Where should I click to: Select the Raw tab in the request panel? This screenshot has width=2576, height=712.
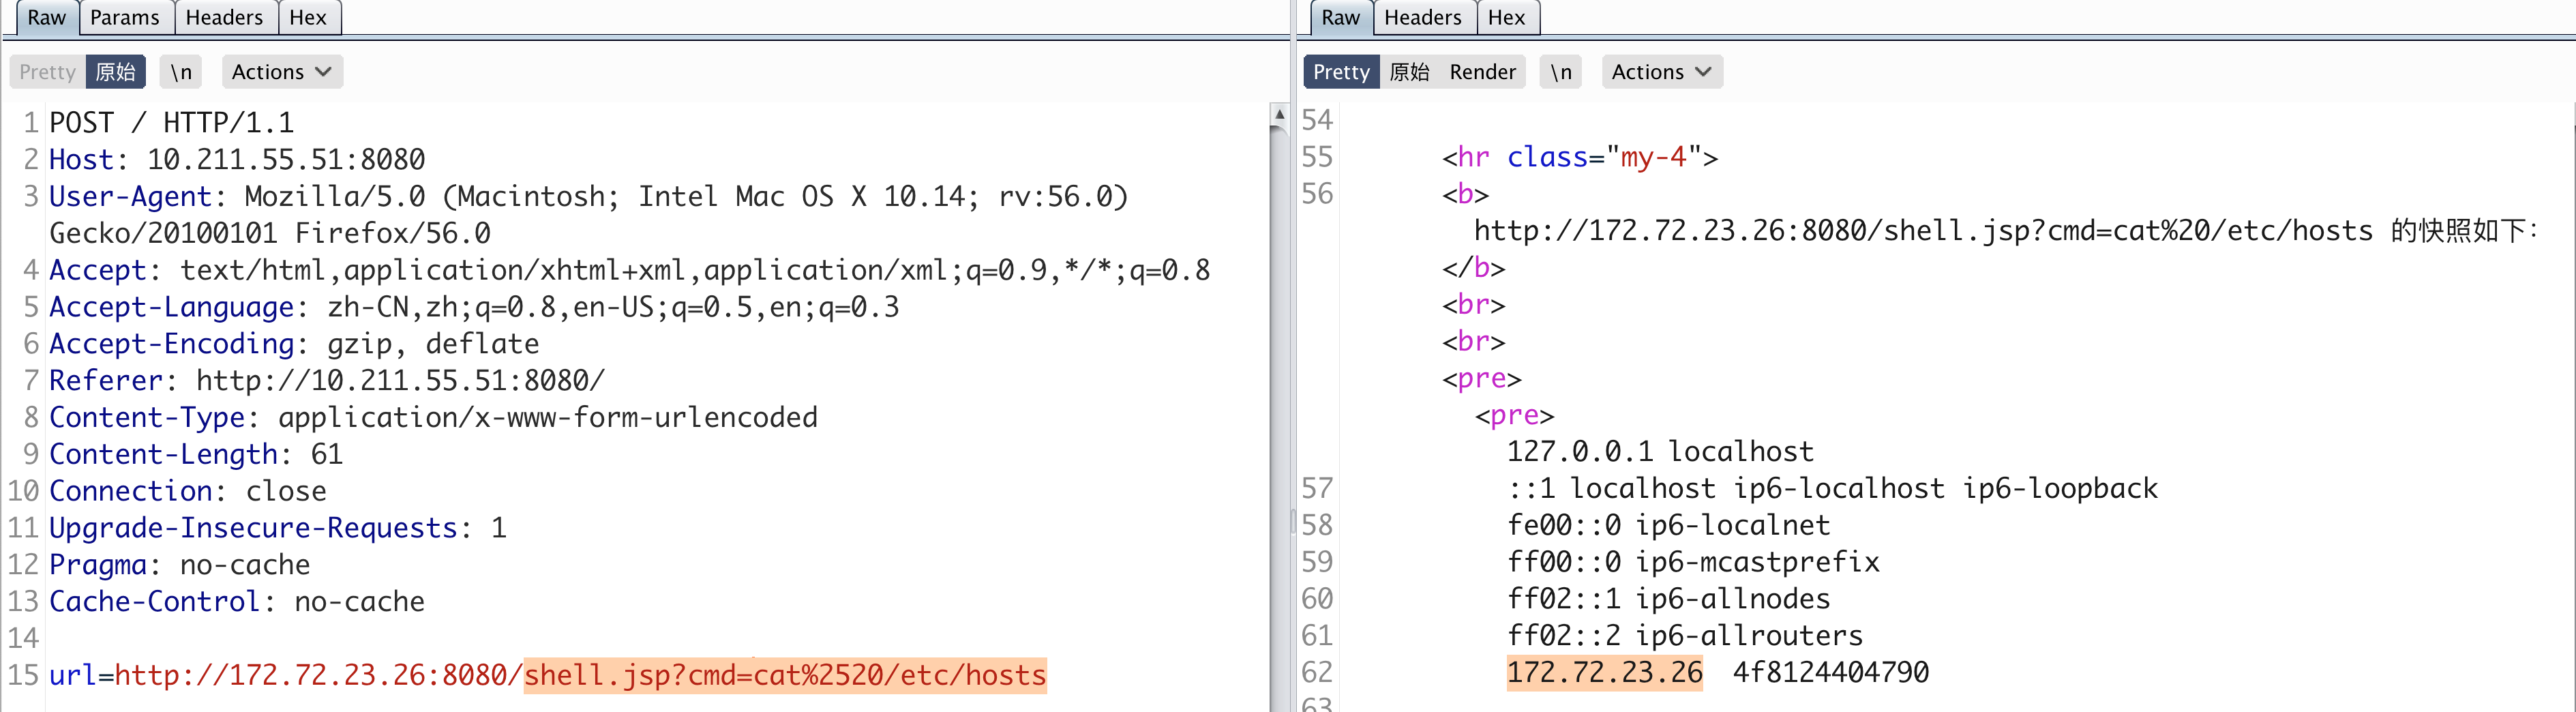[x=46, y=17]
